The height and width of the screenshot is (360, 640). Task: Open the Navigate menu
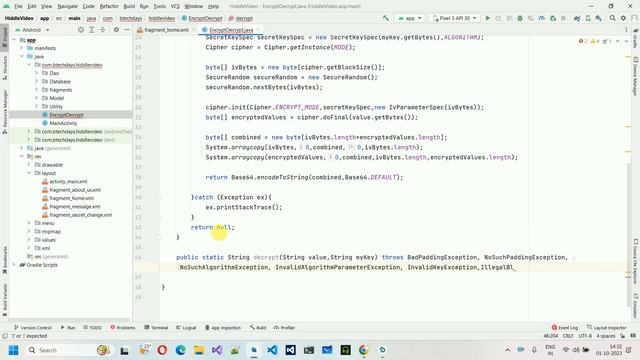tap(67, 6)
